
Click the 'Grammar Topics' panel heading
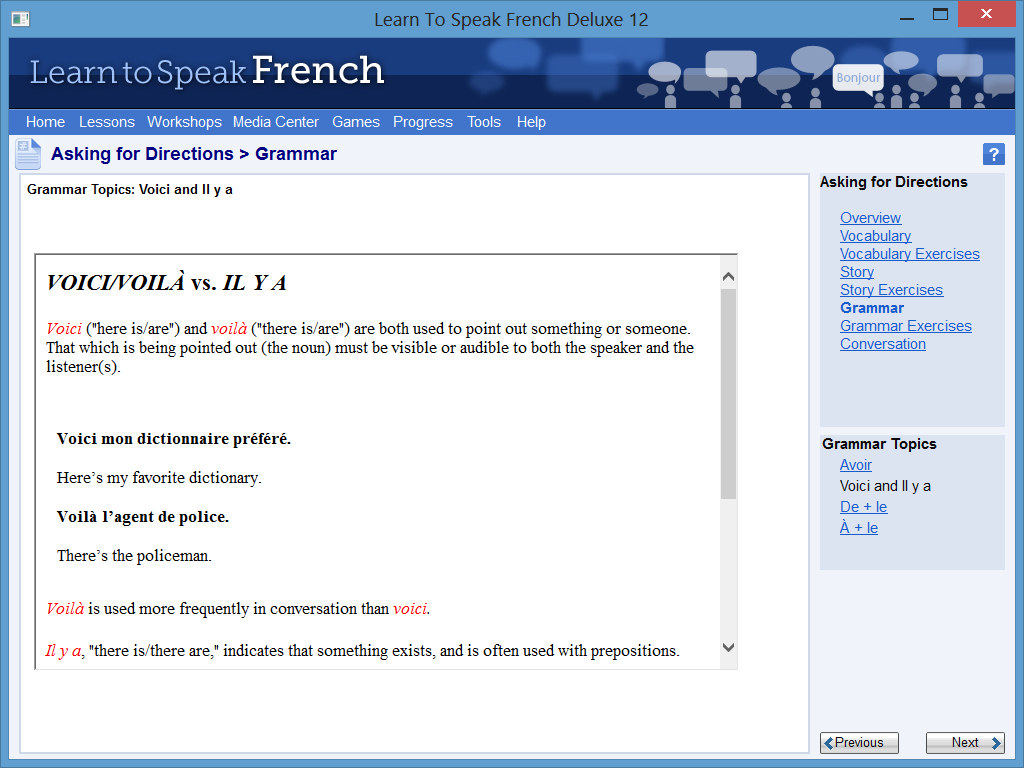tap(879, 444)
